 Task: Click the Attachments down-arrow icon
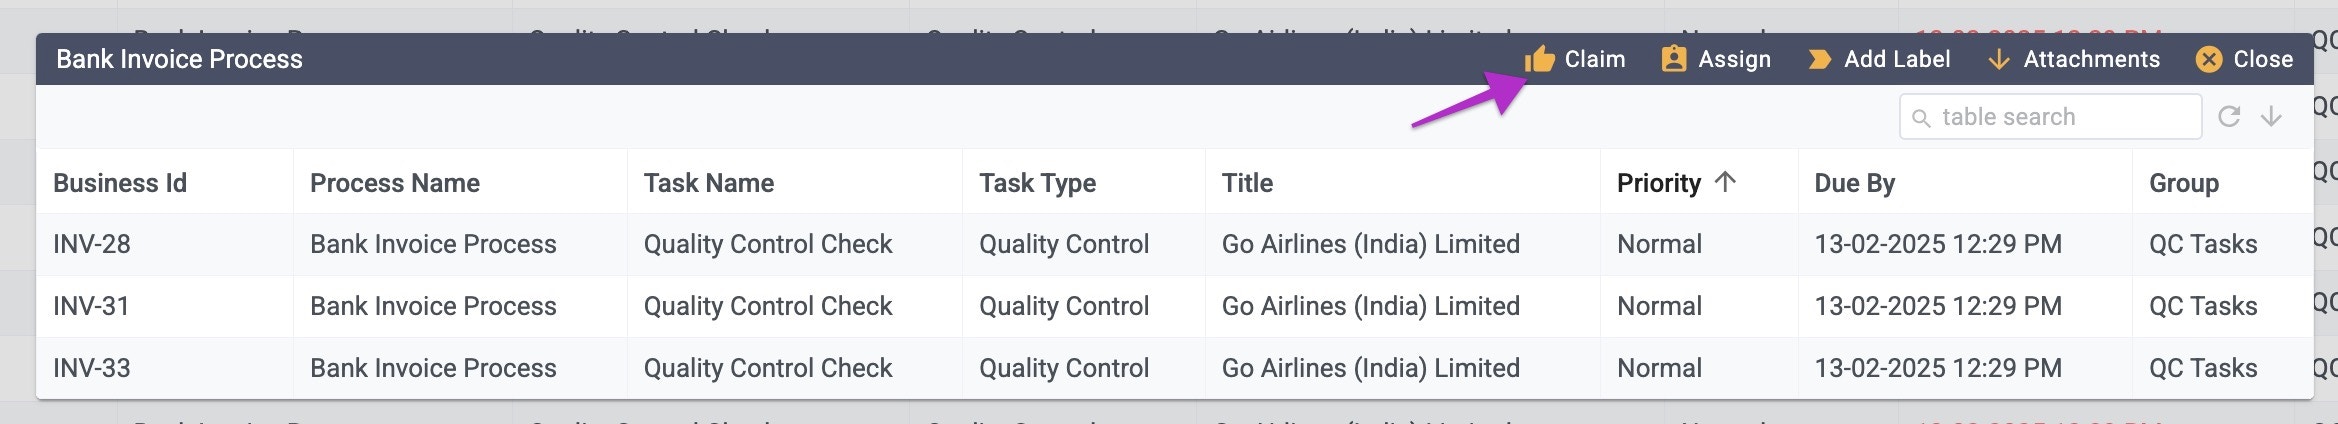1999,60
